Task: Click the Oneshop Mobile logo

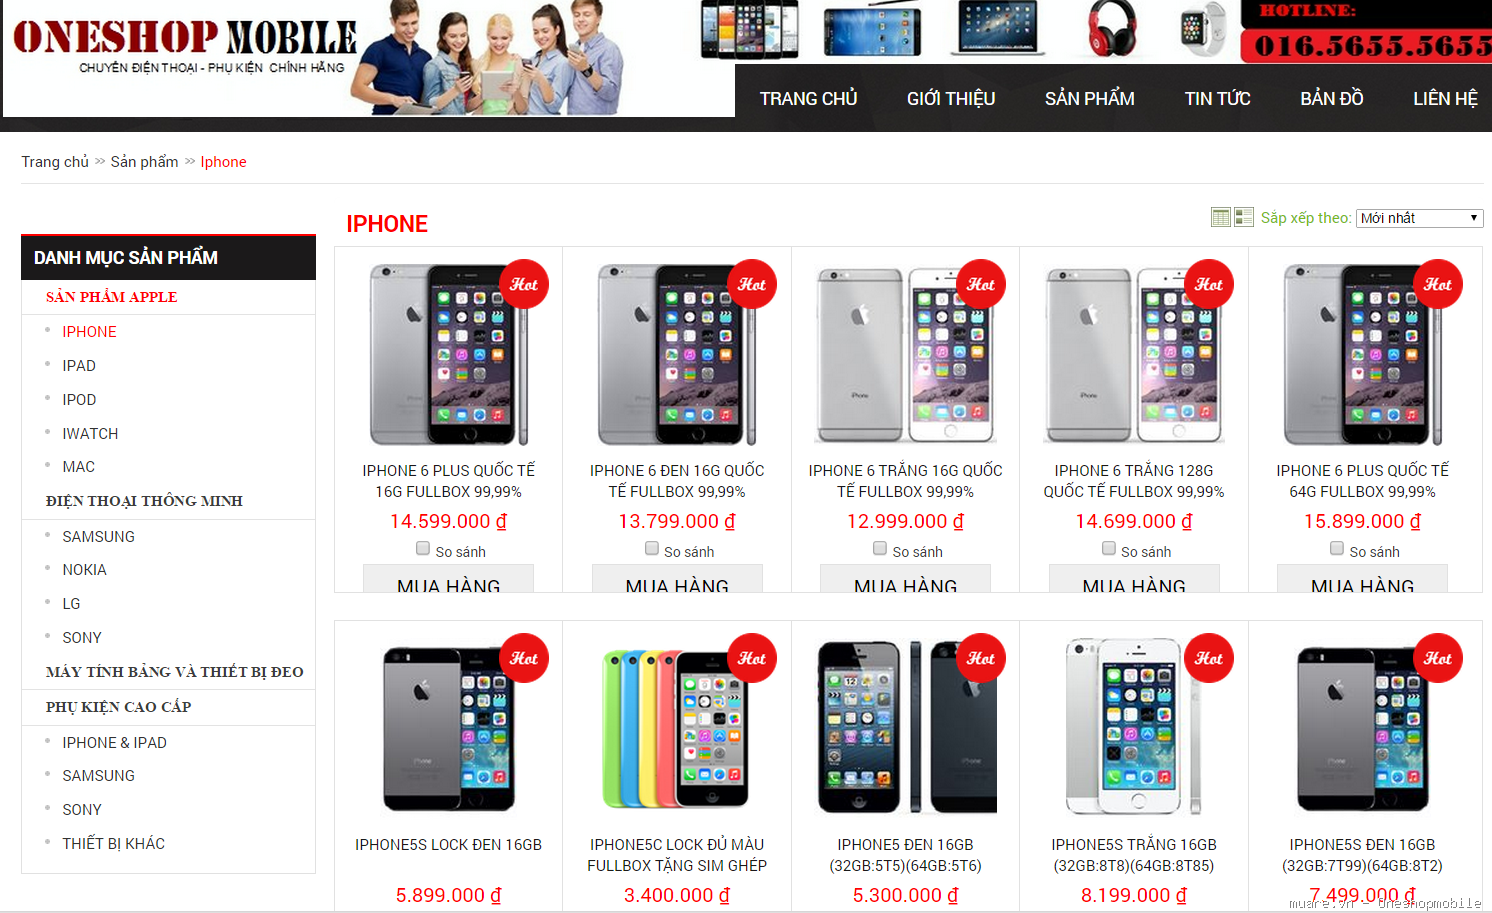Action: tap(185, 47)
